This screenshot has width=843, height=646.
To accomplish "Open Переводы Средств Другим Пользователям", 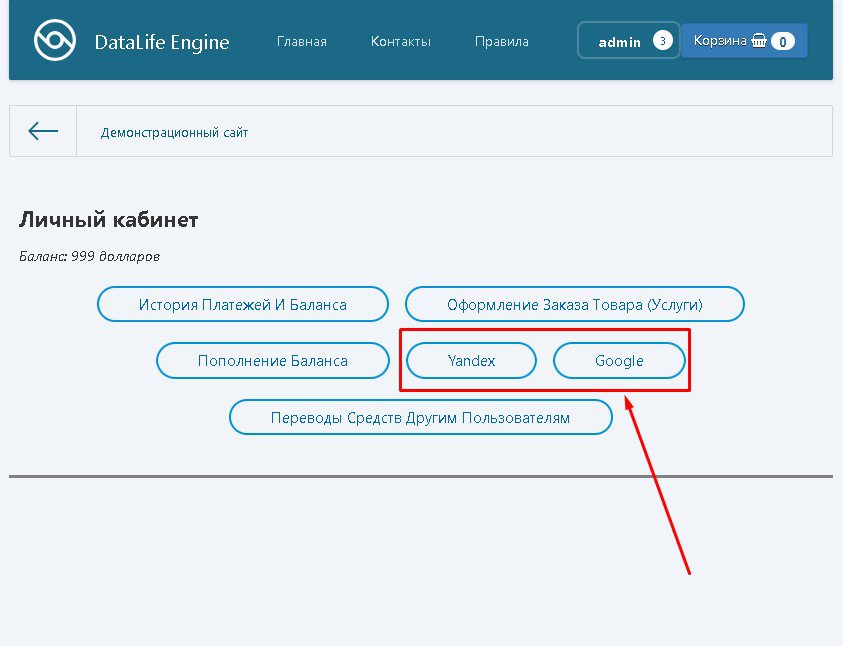I will (x=420, y=417).
